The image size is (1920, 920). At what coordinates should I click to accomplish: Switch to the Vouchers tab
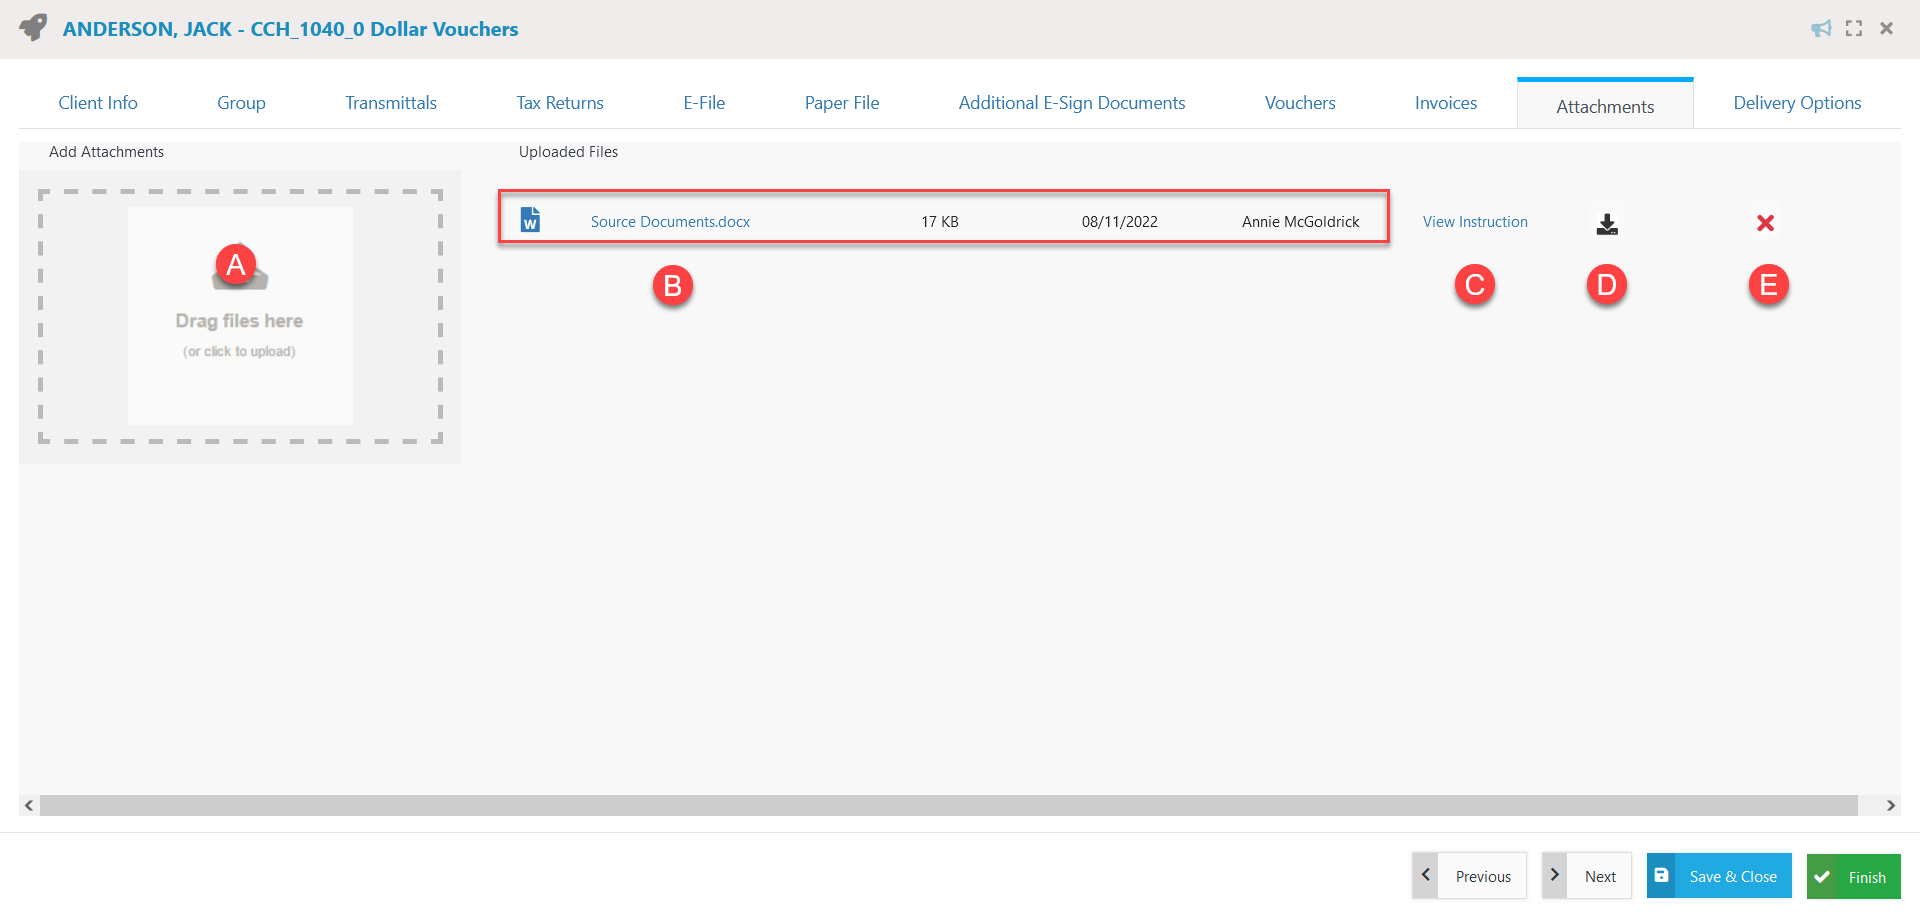pyautogui.click(x=1299, y=102)
